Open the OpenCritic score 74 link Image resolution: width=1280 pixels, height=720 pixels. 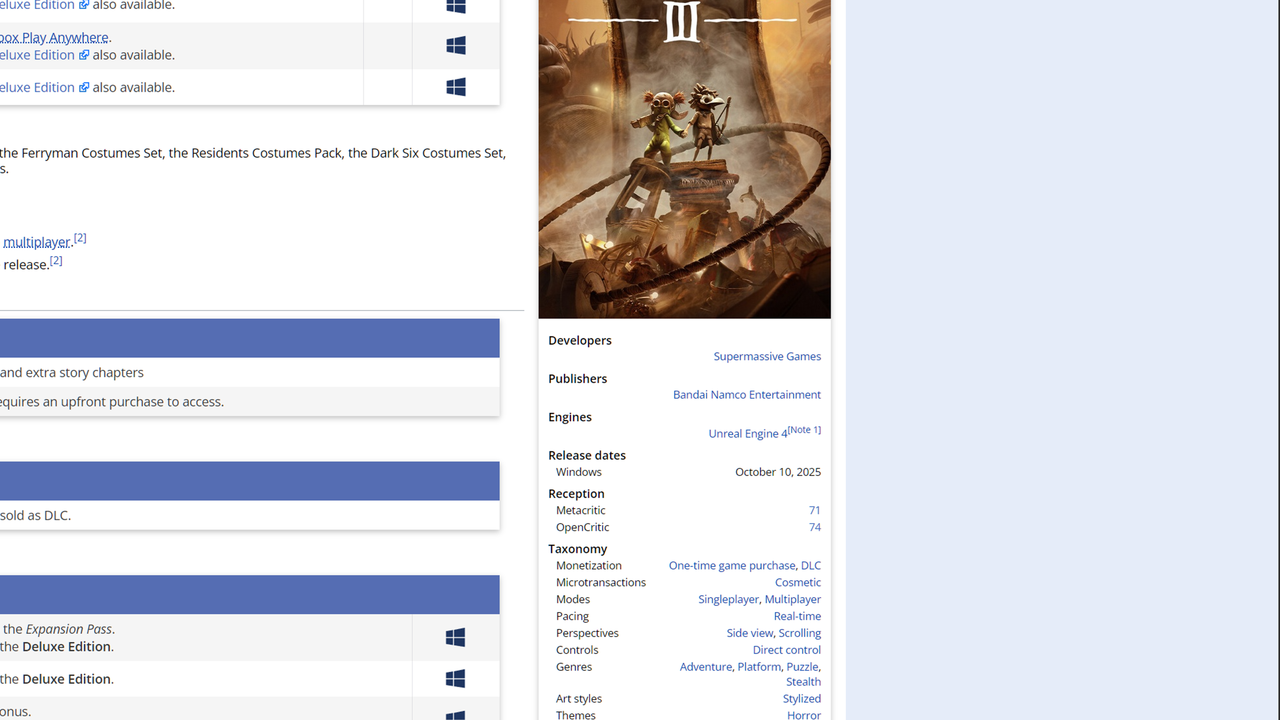pos(815,527)
